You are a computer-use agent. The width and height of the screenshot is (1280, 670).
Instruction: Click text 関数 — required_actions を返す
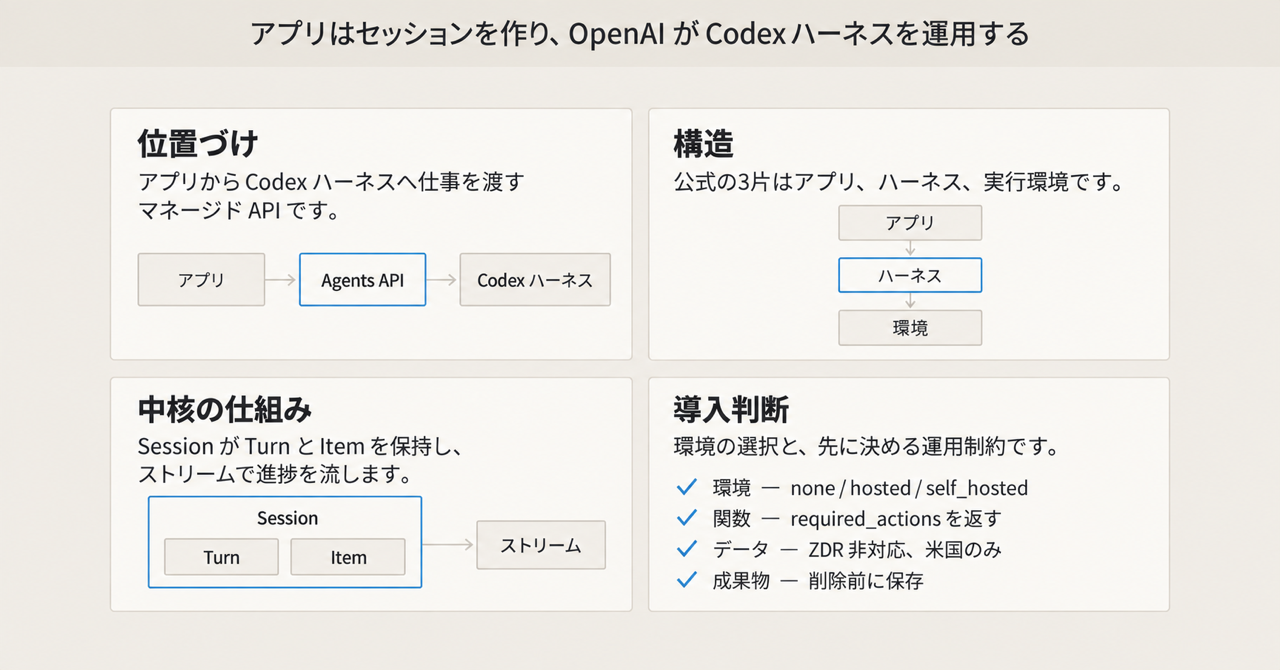pos(857,519)
